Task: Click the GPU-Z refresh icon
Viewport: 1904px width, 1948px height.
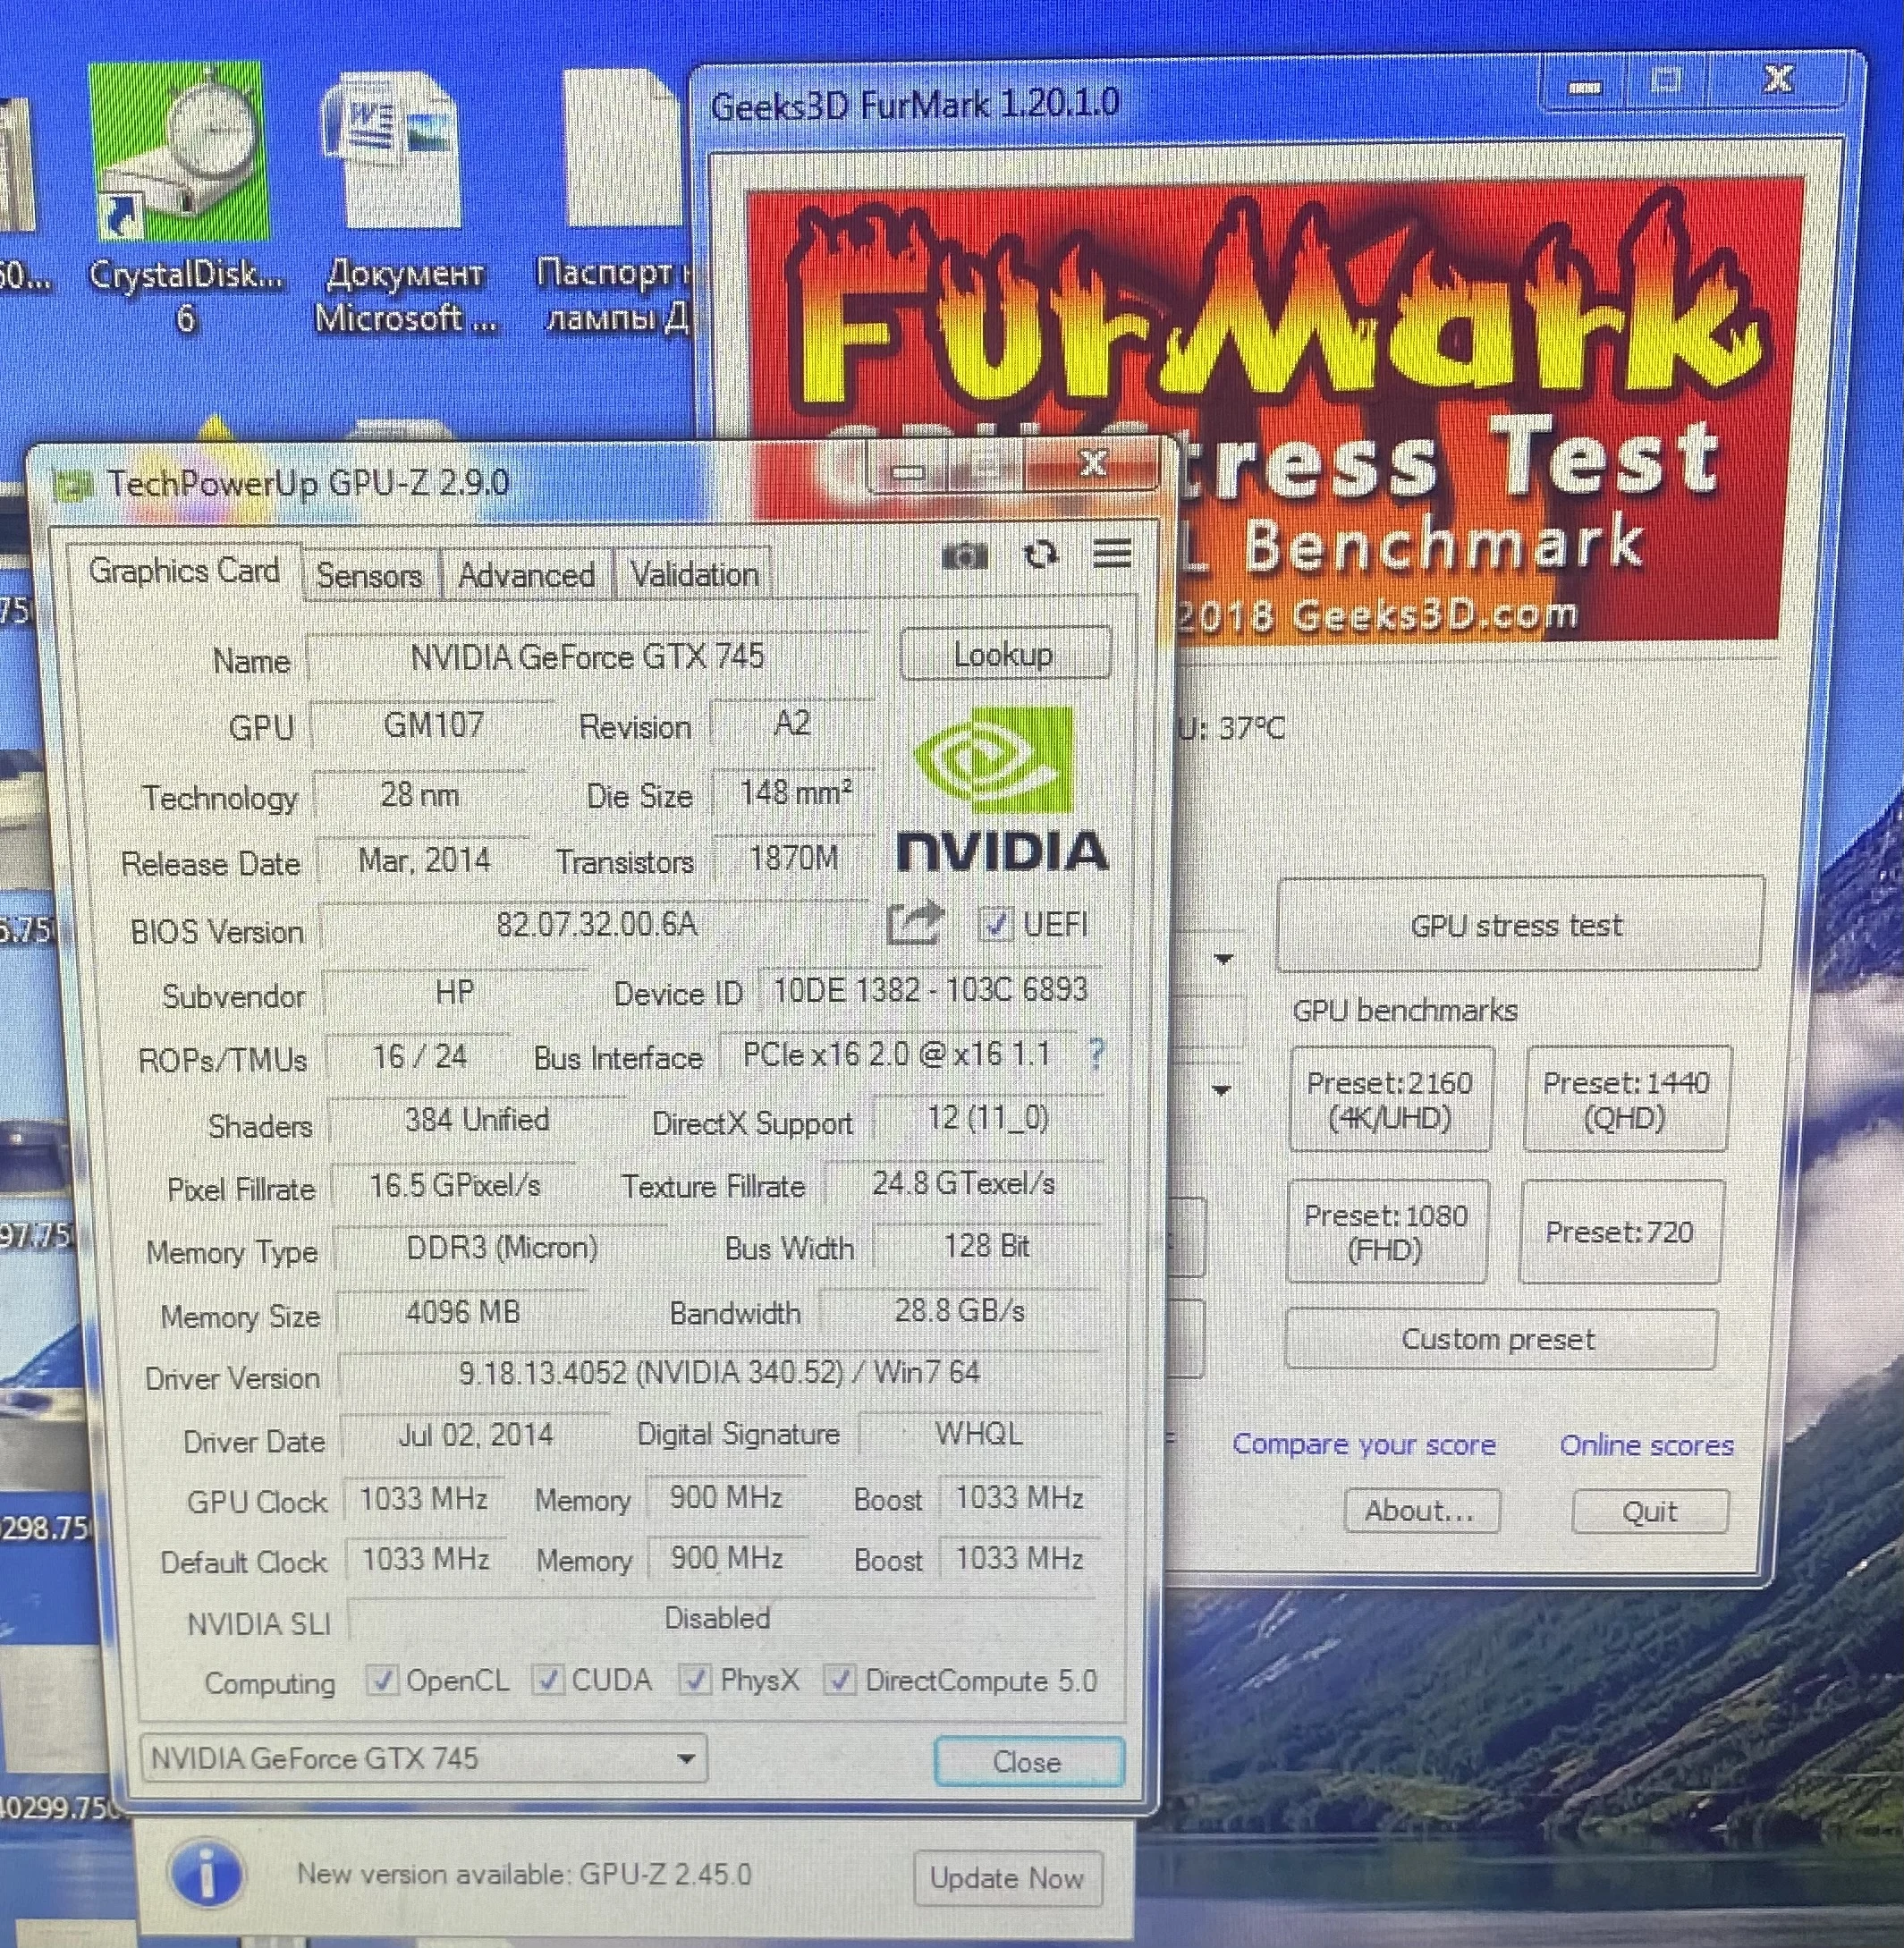Action: (x=1040, y=555)
